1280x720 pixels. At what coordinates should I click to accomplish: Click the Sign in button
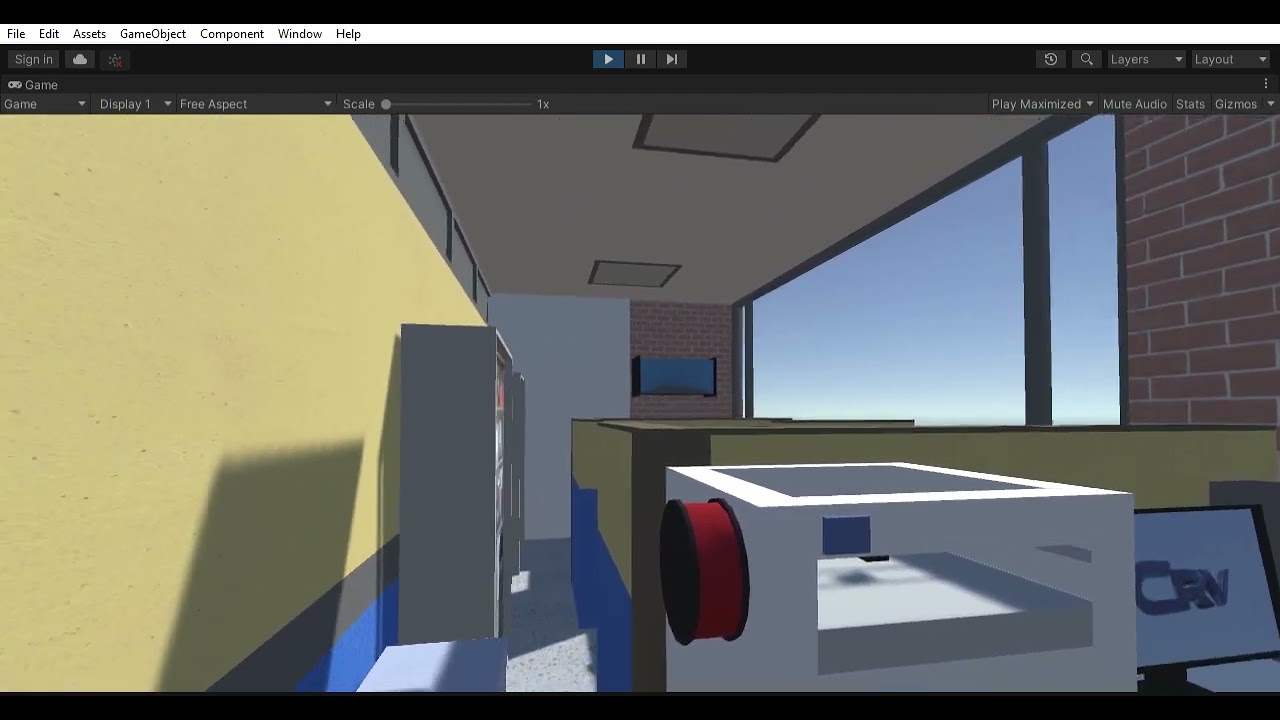pyautogui.click(x=34, y=60)
